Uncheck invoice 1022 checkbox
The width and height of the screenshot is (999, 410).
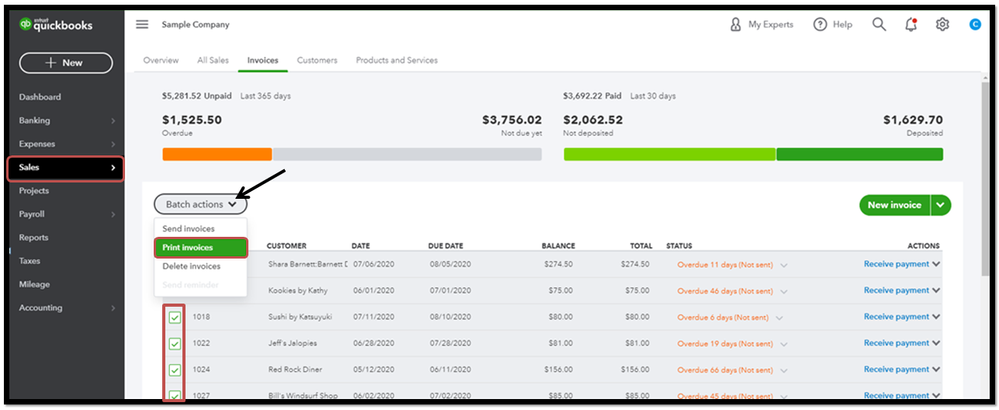(175, 343)
